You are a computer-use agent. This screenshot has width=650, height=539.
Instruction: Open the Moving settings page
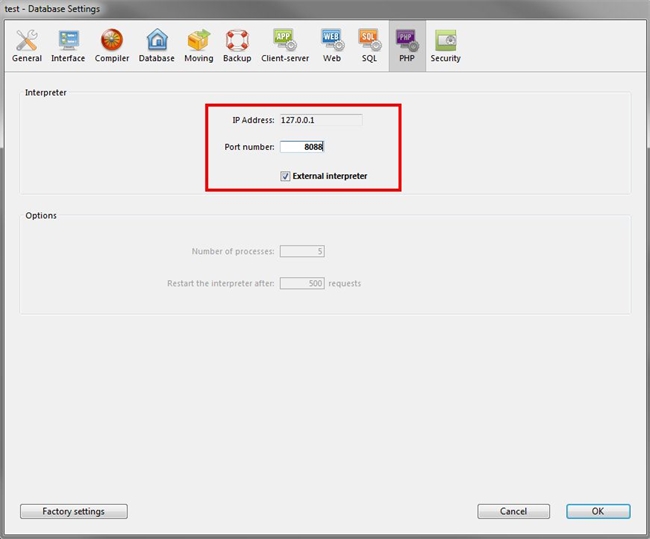click(198, 45)
